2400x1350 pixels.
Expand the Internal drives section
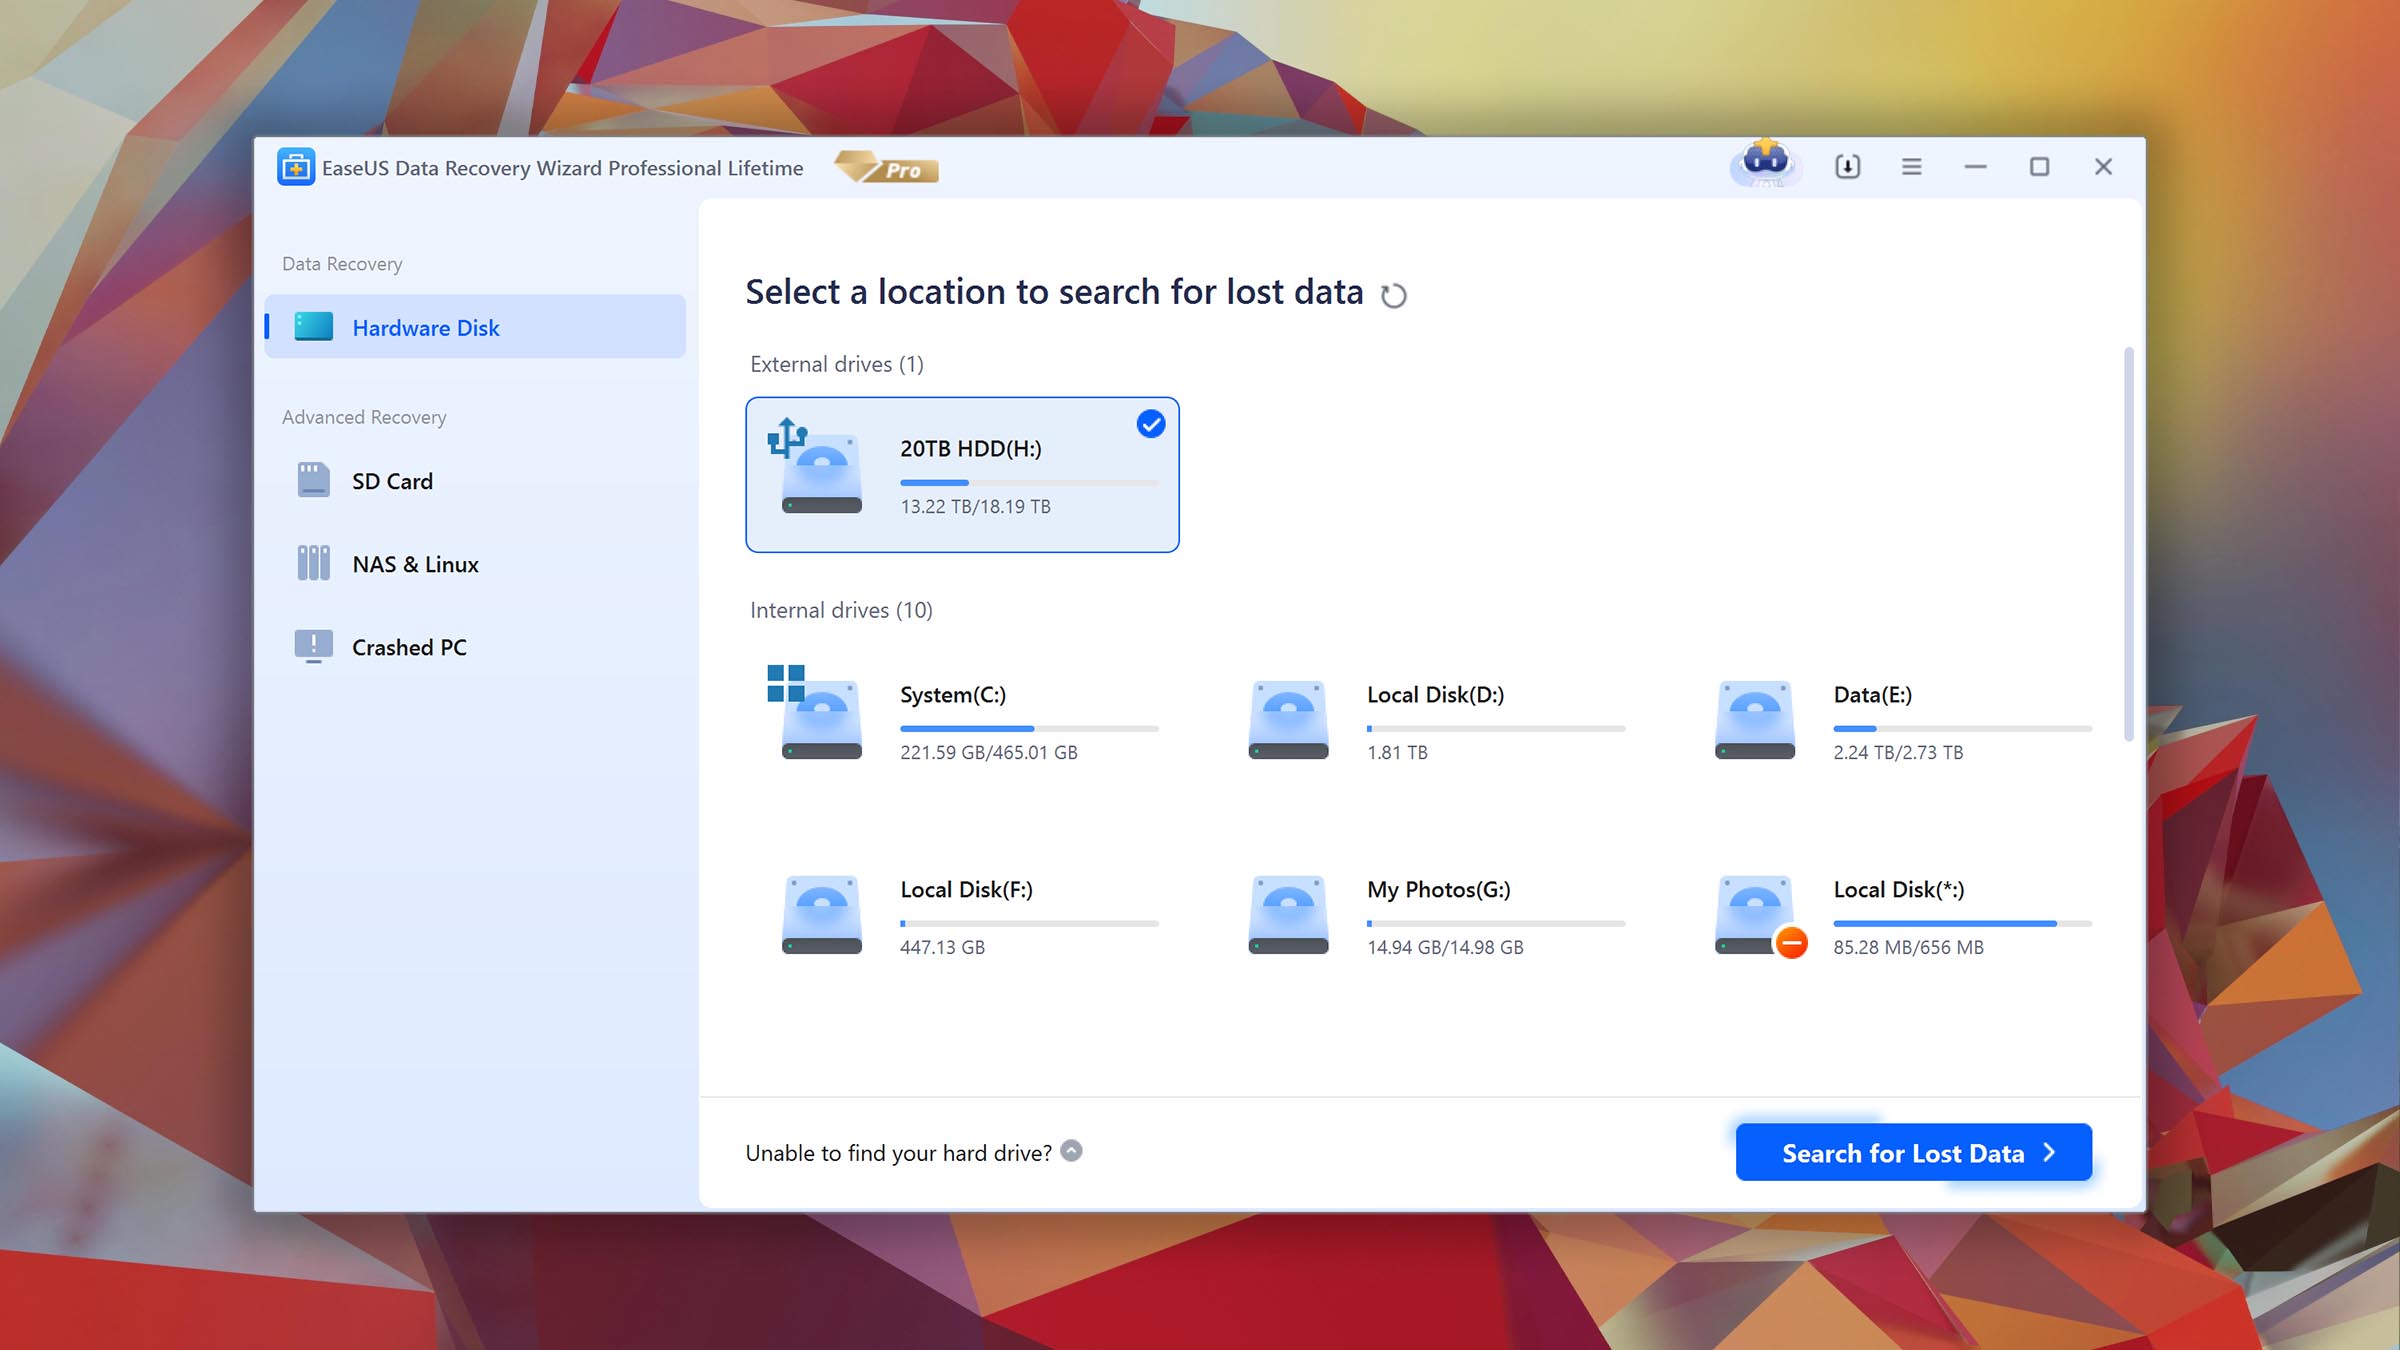(x=842, y=608)
